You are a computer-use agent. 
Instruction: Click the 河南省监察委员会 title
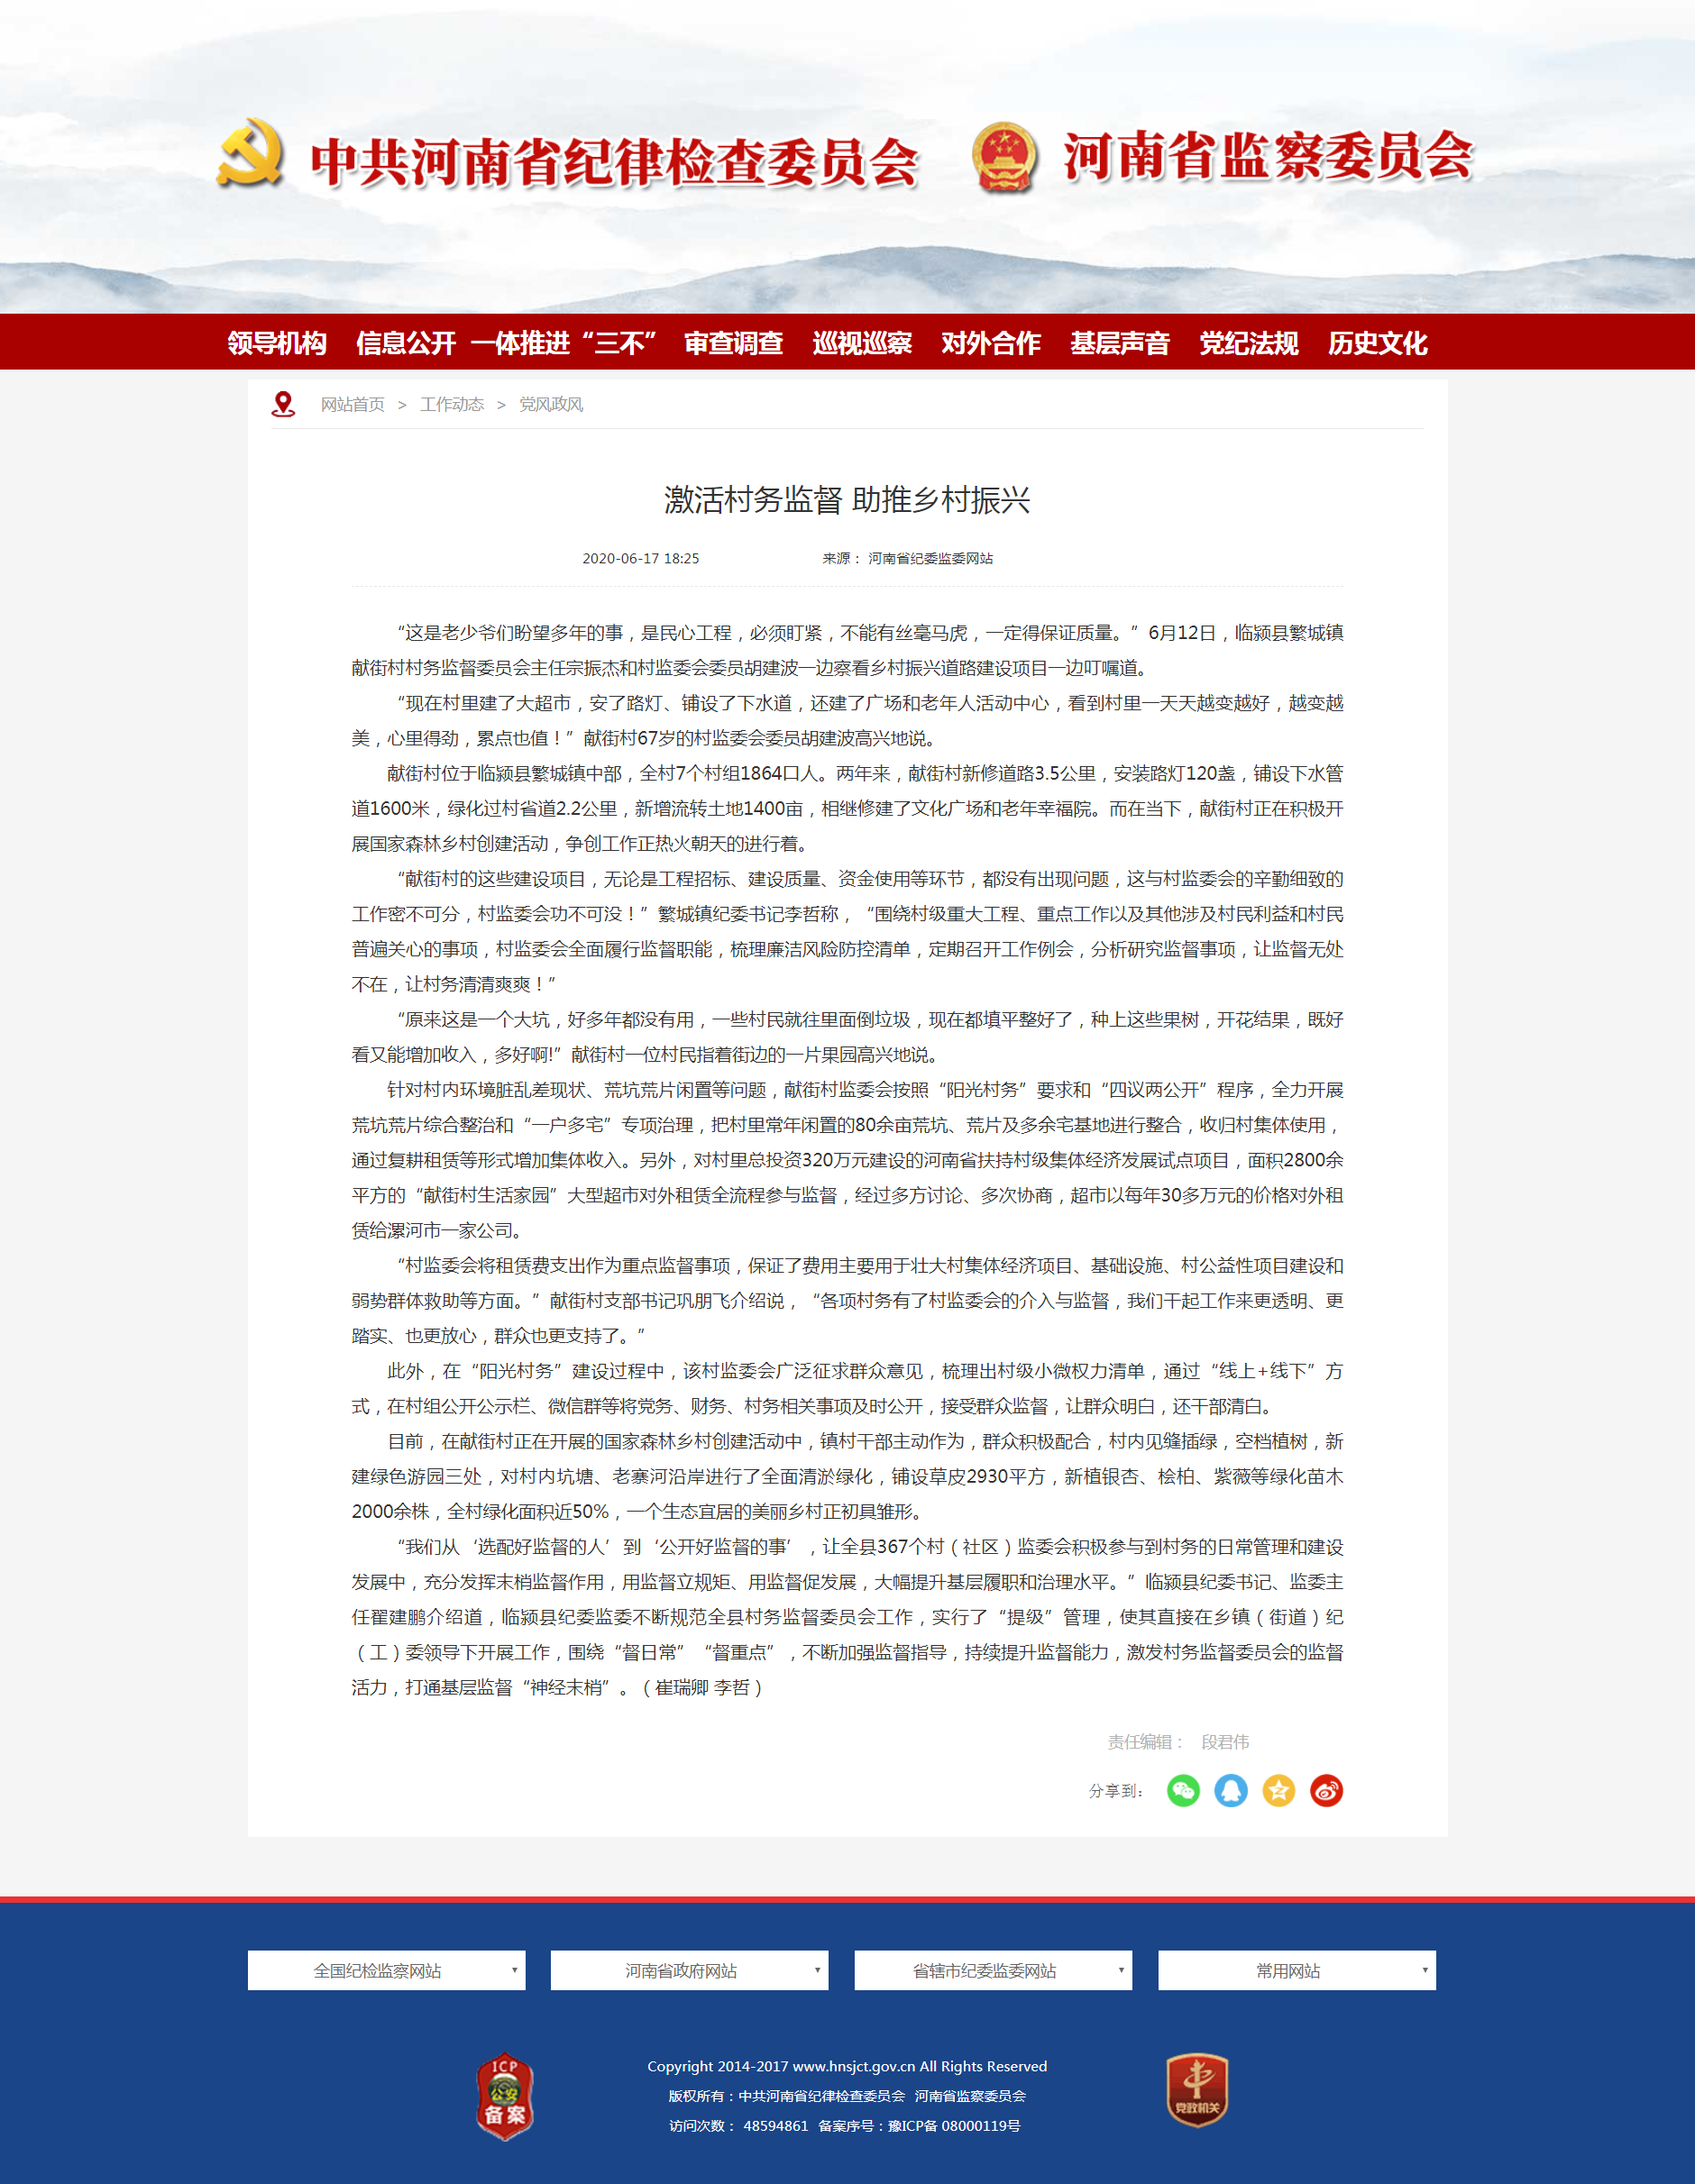tap(1268, 156)
